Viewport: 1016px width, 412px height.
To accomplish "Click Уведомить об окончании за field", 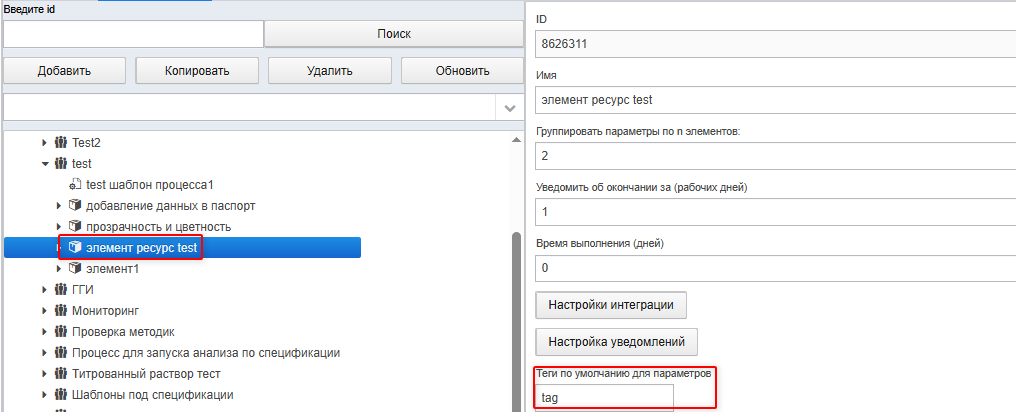I will (776, 212).
